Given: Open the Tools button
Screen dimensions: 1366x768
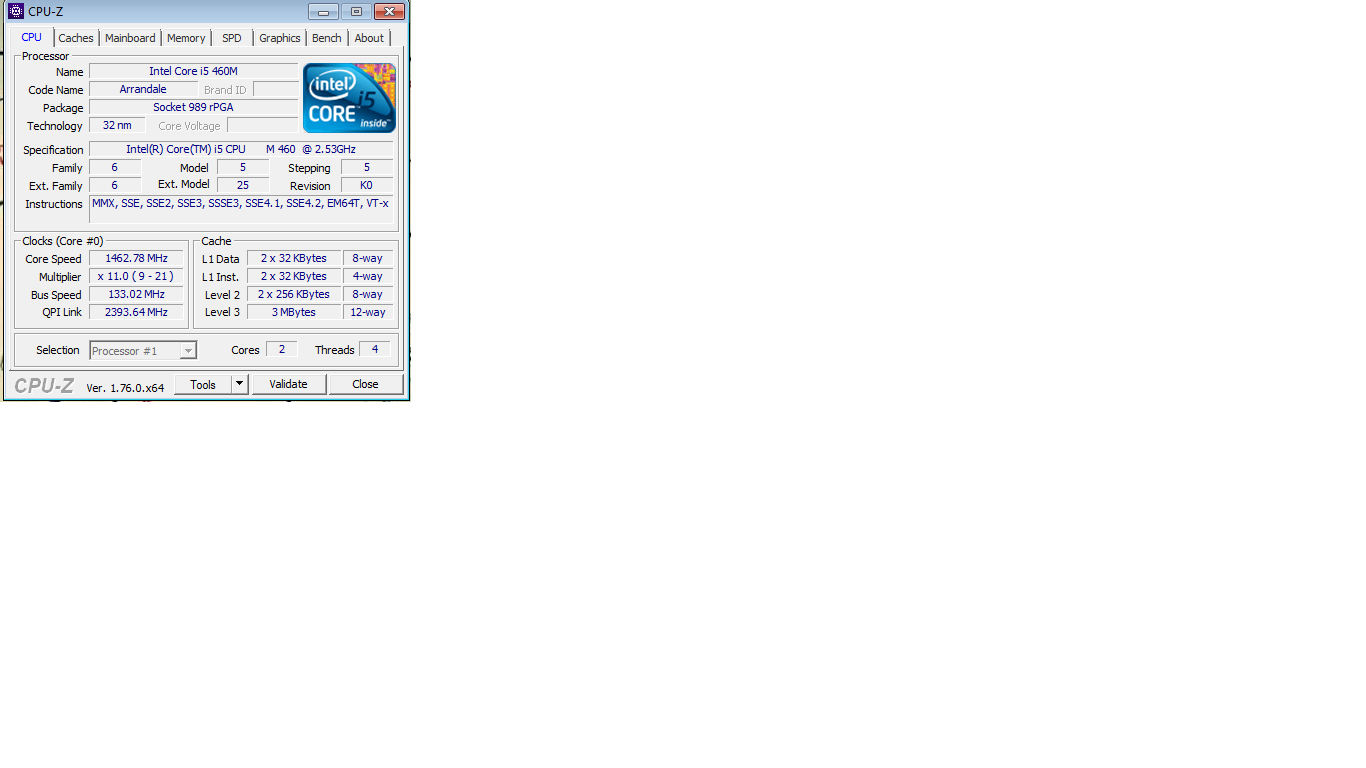Looking at the screenshot, I should point(203,384).
